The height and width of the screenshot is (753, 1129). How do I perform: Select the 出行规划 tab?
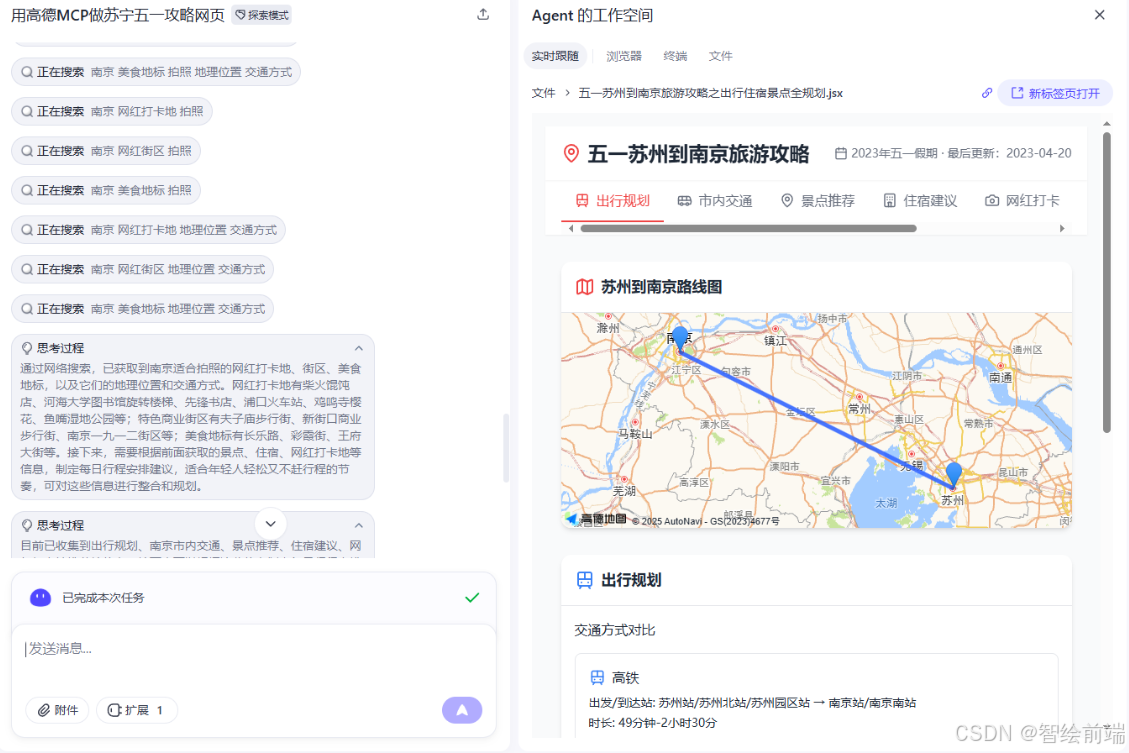click(613, 201)
